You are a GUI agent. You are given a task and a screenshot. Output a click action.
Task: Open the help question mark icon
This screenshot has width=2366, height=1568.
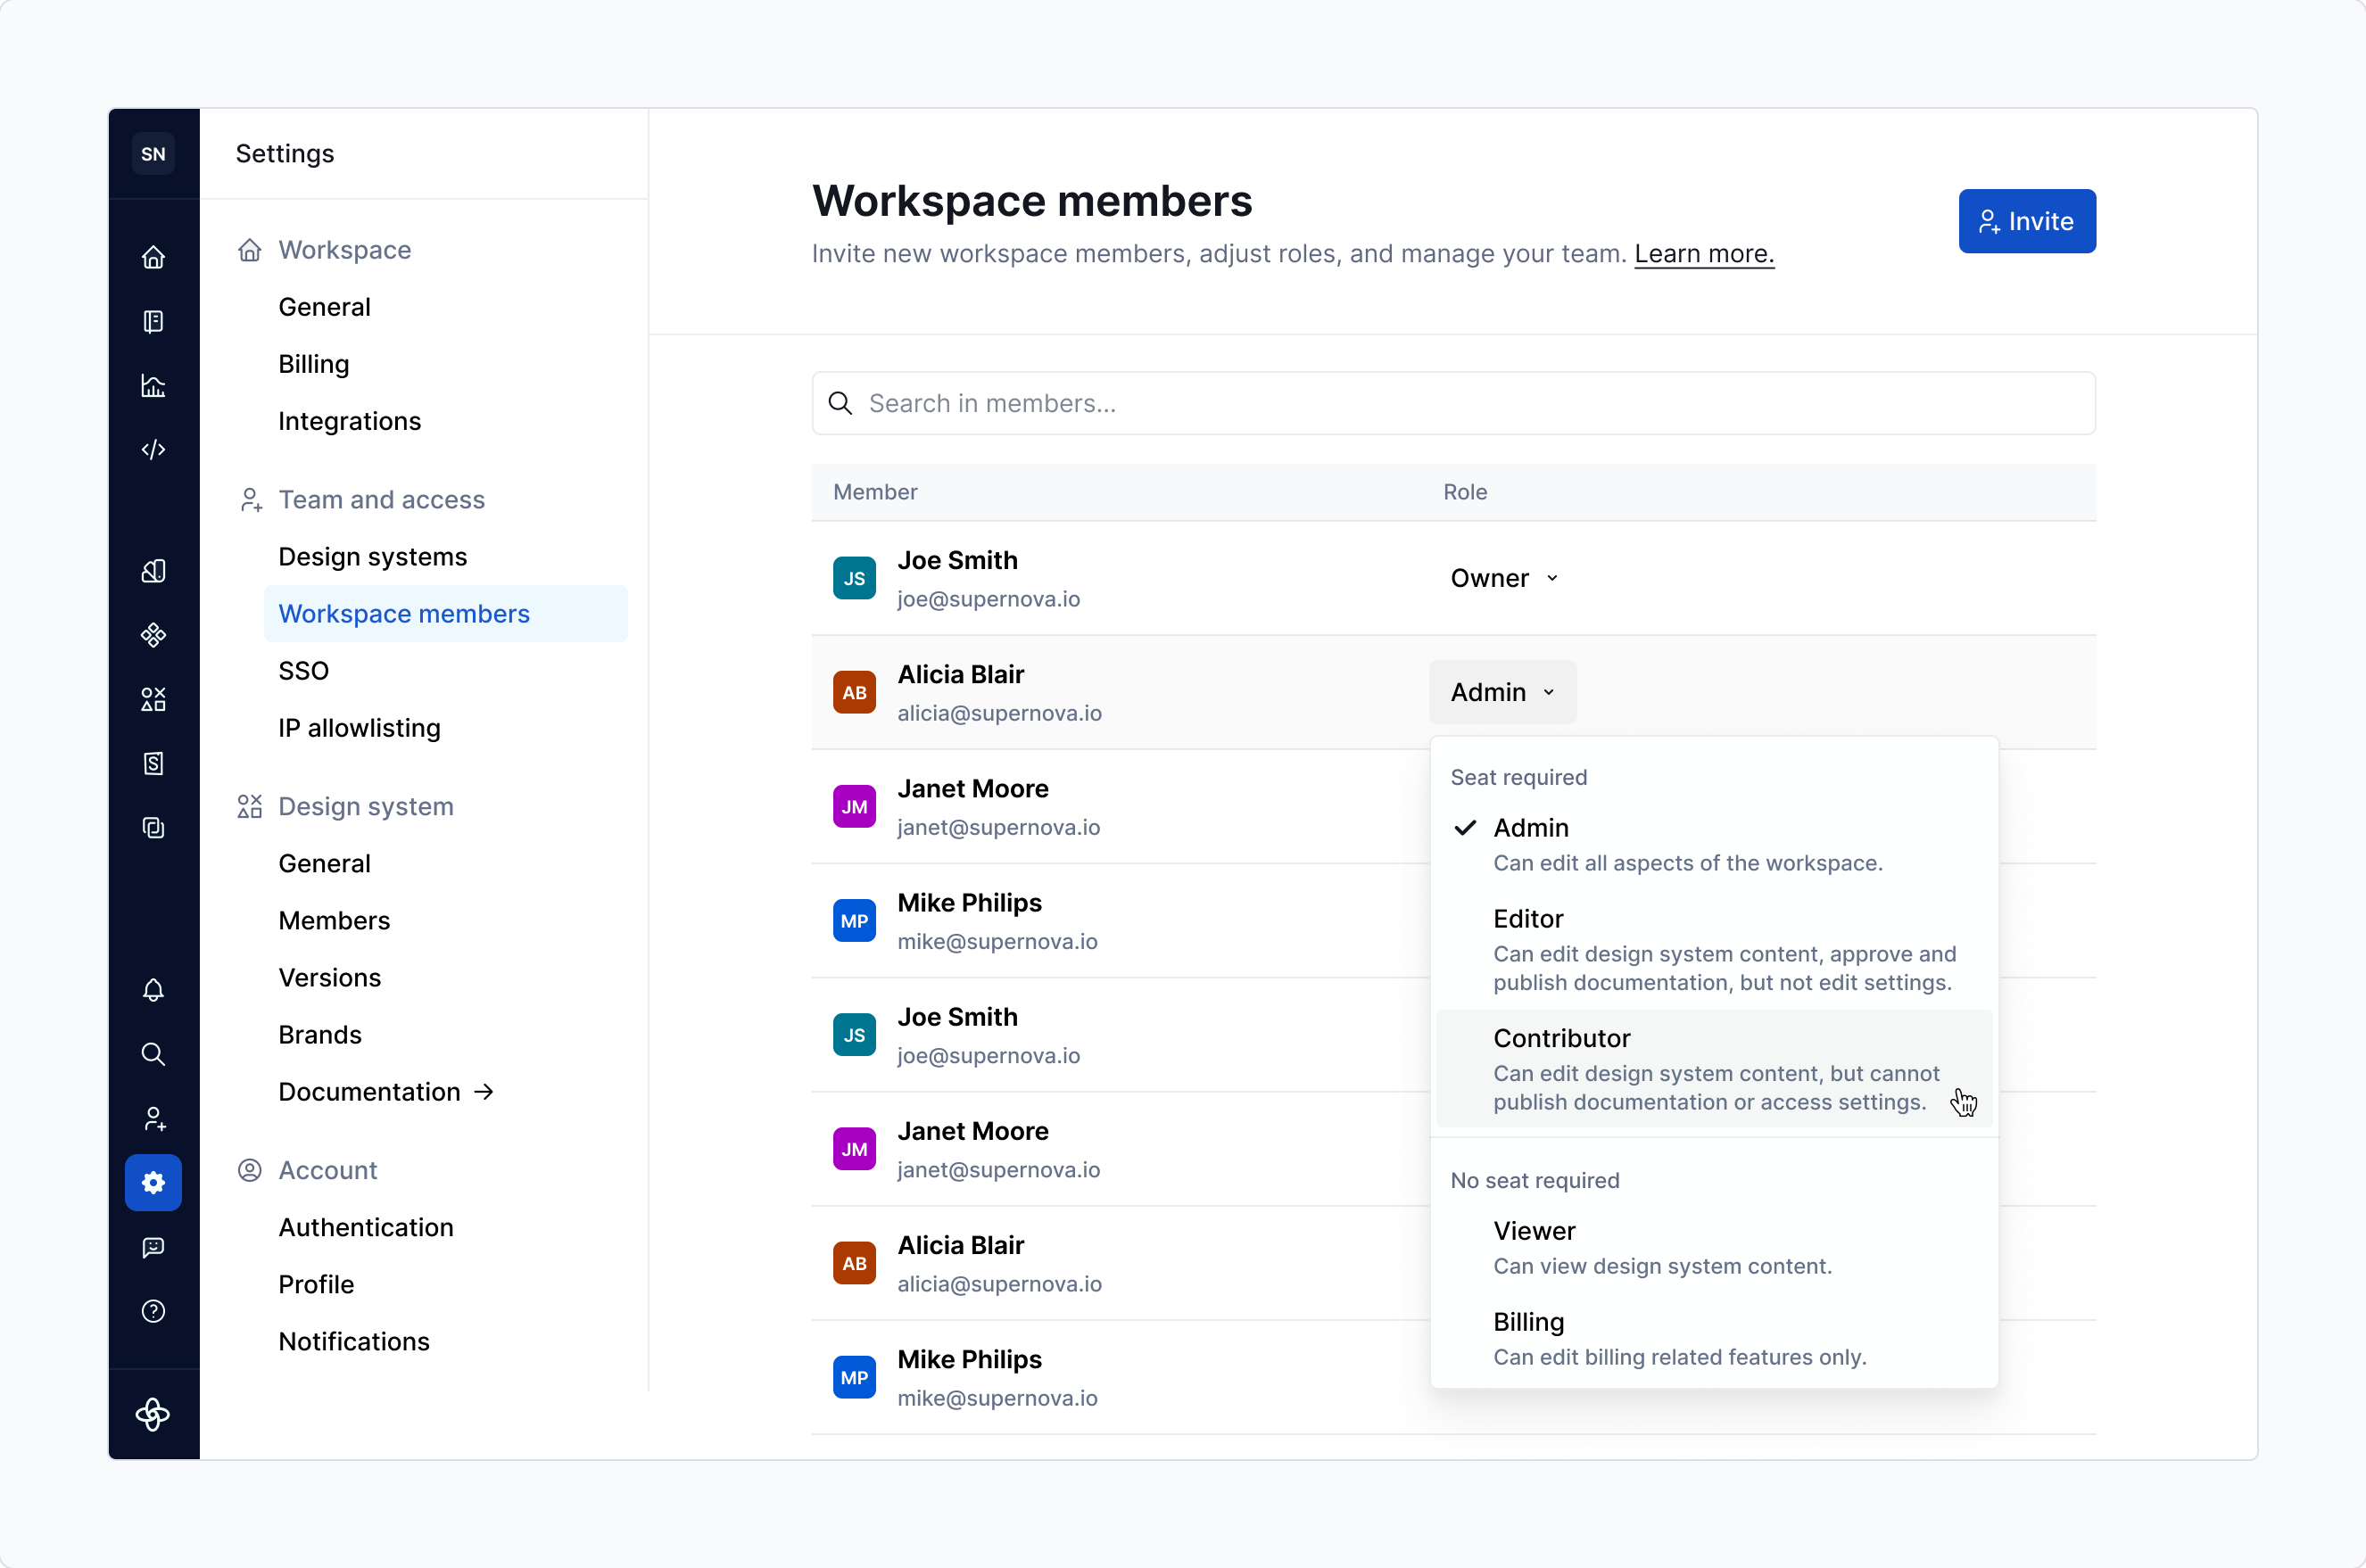154,1311
